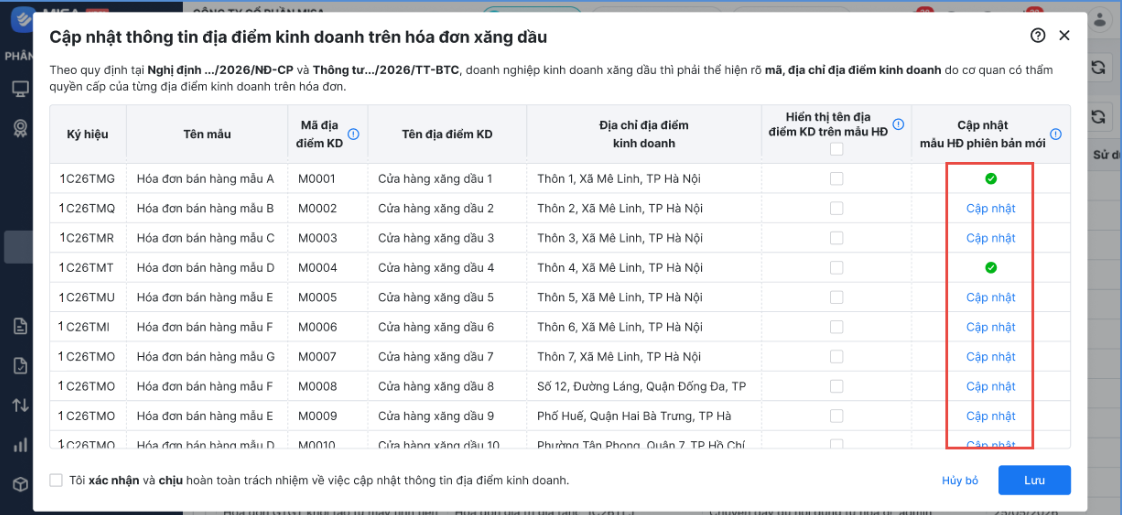Open the transfer arrows icon in sidebar
The width and height of the screenshot is (1122, 515).
21,406
